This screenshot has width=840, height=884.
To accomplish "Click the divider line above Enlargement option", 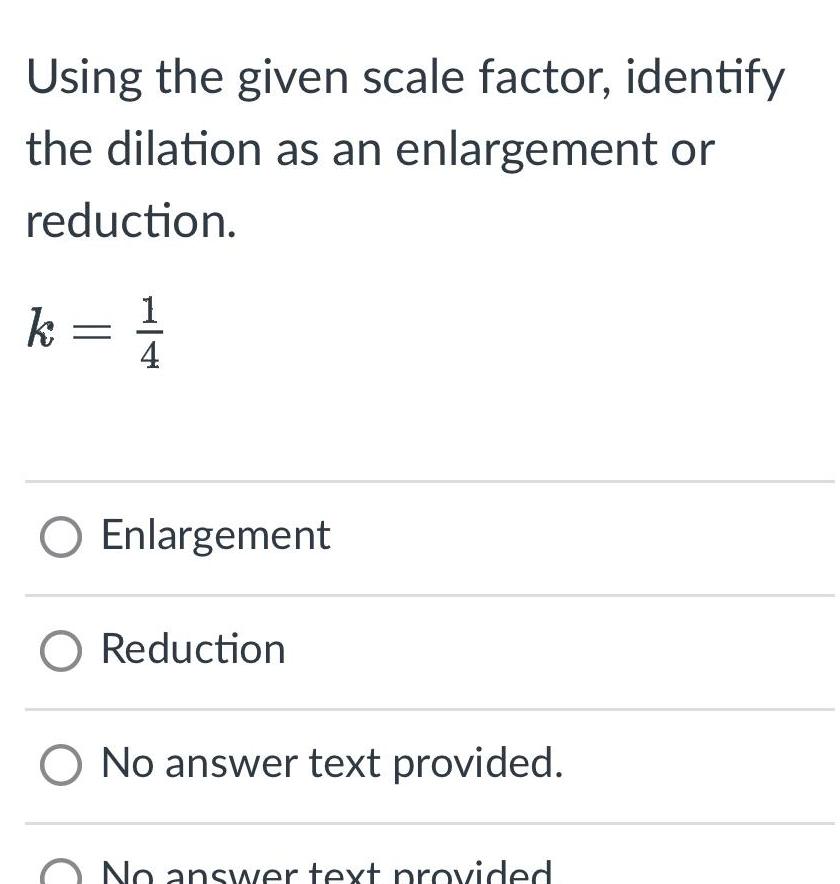I will [x=420, y=479].
